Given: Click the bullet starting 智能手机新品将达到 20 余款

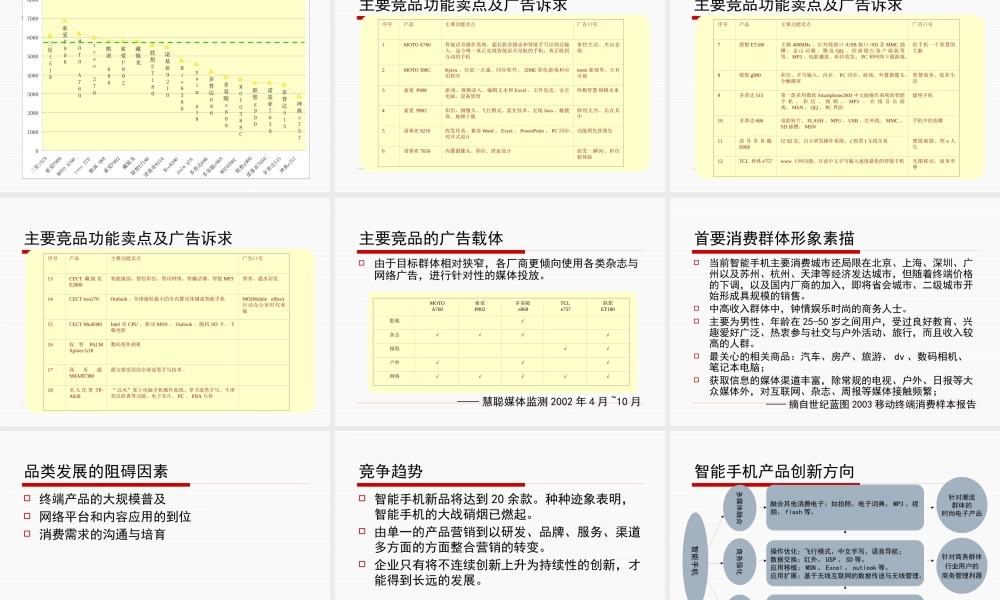Looking at the screenshot, I should point(501,506).
